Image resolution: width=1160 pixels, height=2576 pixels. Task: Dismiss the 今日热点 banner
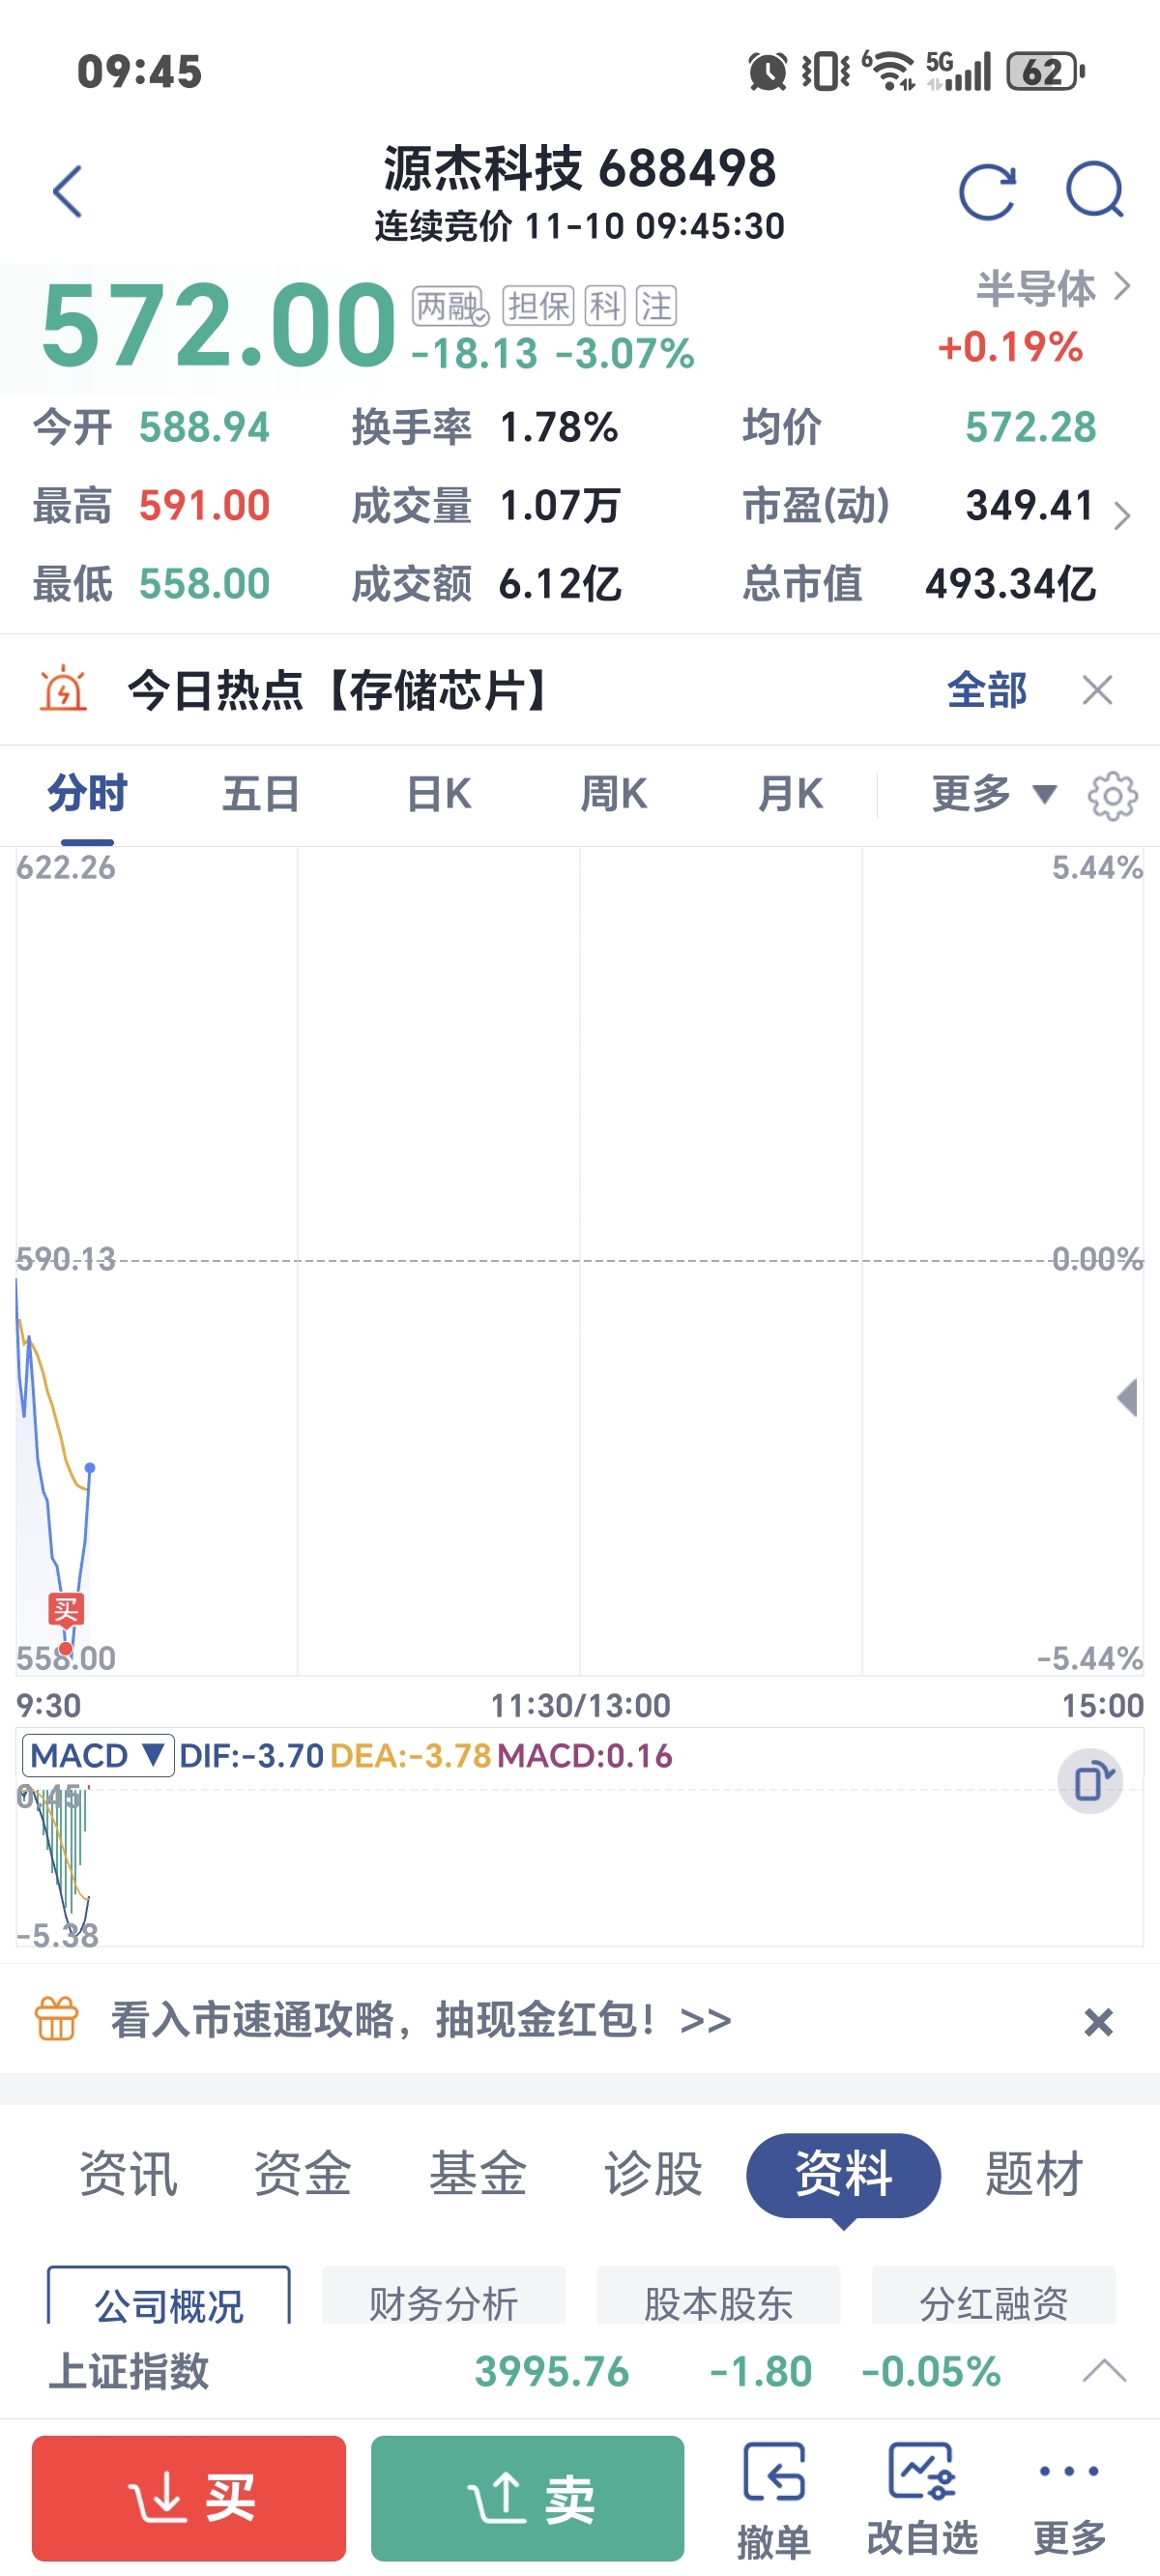1097,690
